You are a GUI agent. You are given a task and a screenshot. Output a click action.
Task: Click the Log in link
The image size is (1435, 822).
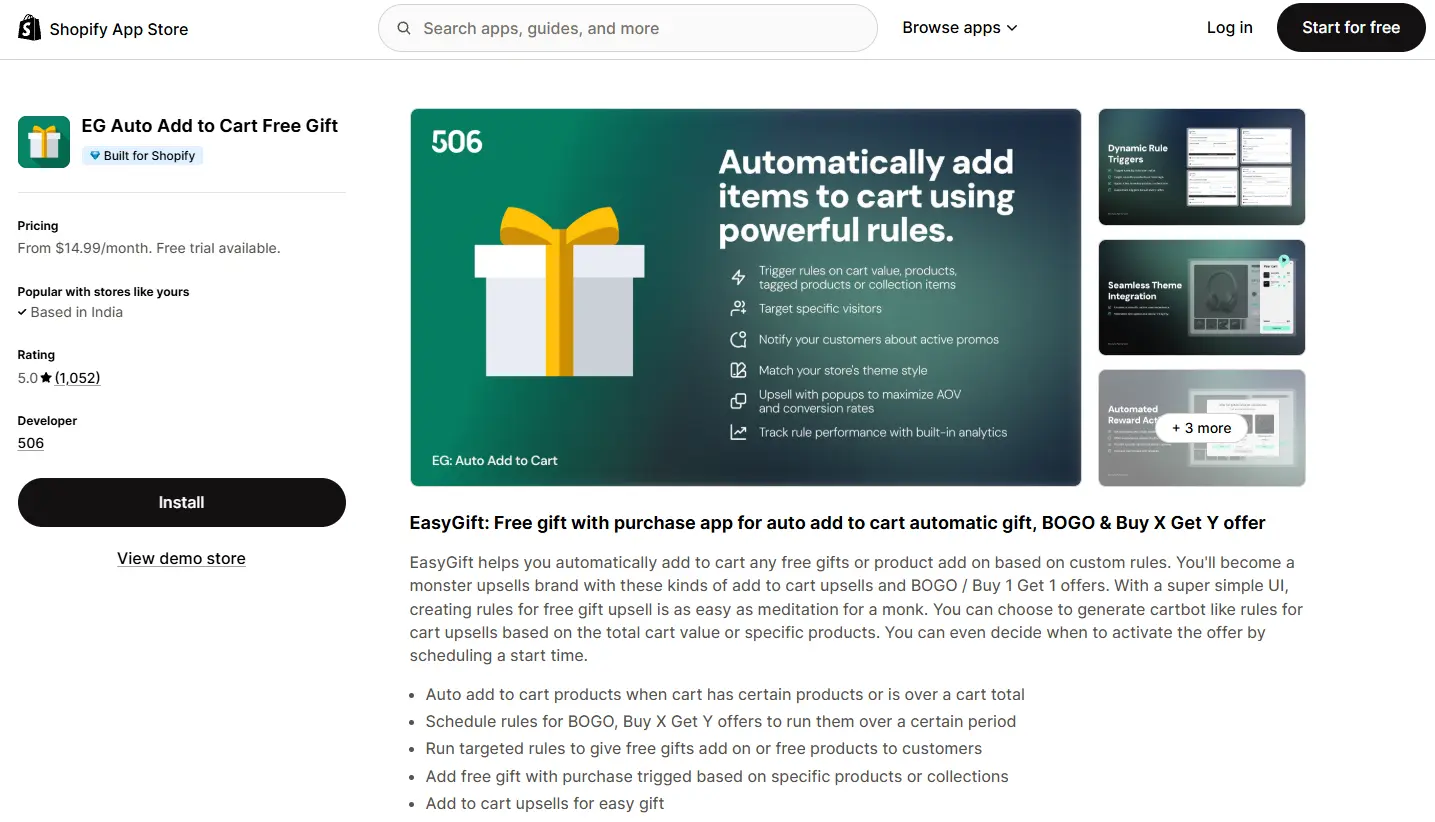1229,28
